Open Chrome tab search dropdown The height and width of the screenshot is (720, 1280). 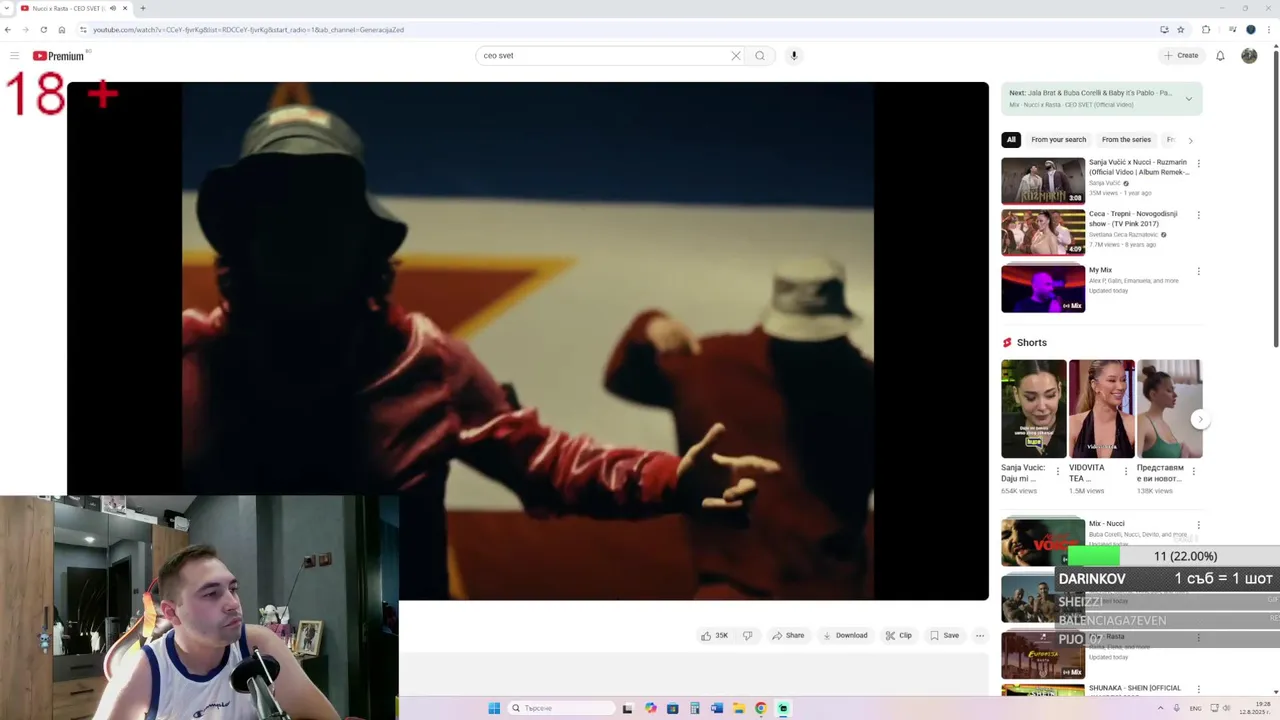point(8,8)
